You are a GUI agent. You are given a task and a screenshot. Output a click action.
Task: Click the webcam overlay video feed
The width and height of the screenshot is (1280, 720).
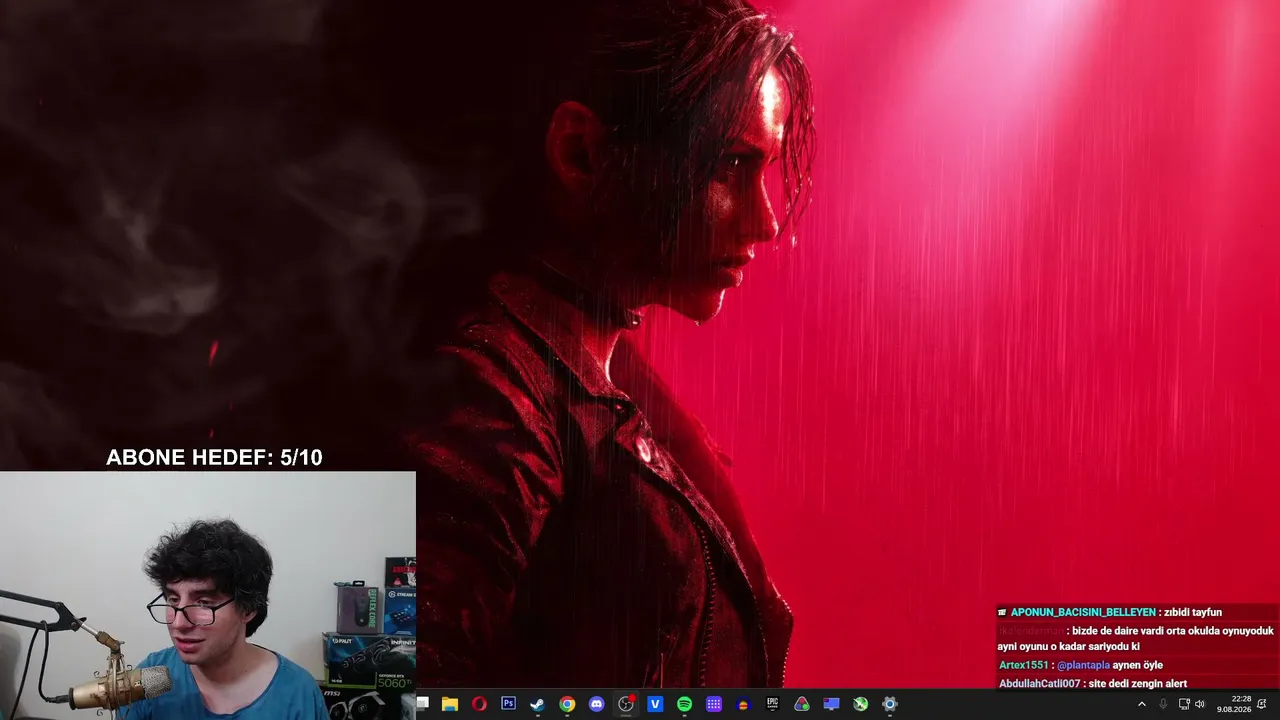point(208,596)
